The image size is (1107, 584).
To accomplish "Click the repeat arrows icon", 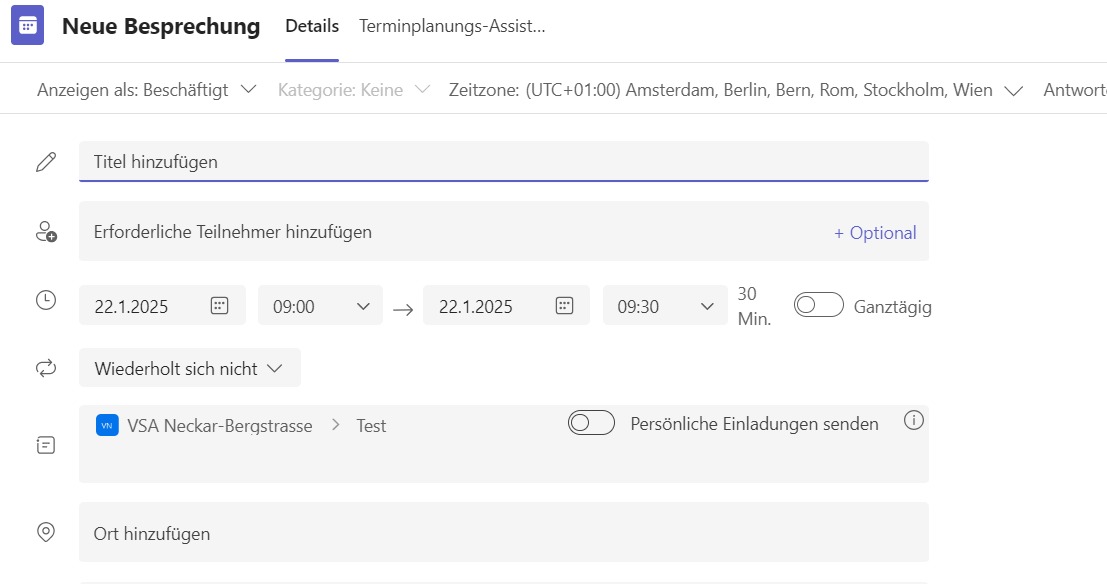I will 46,368.
